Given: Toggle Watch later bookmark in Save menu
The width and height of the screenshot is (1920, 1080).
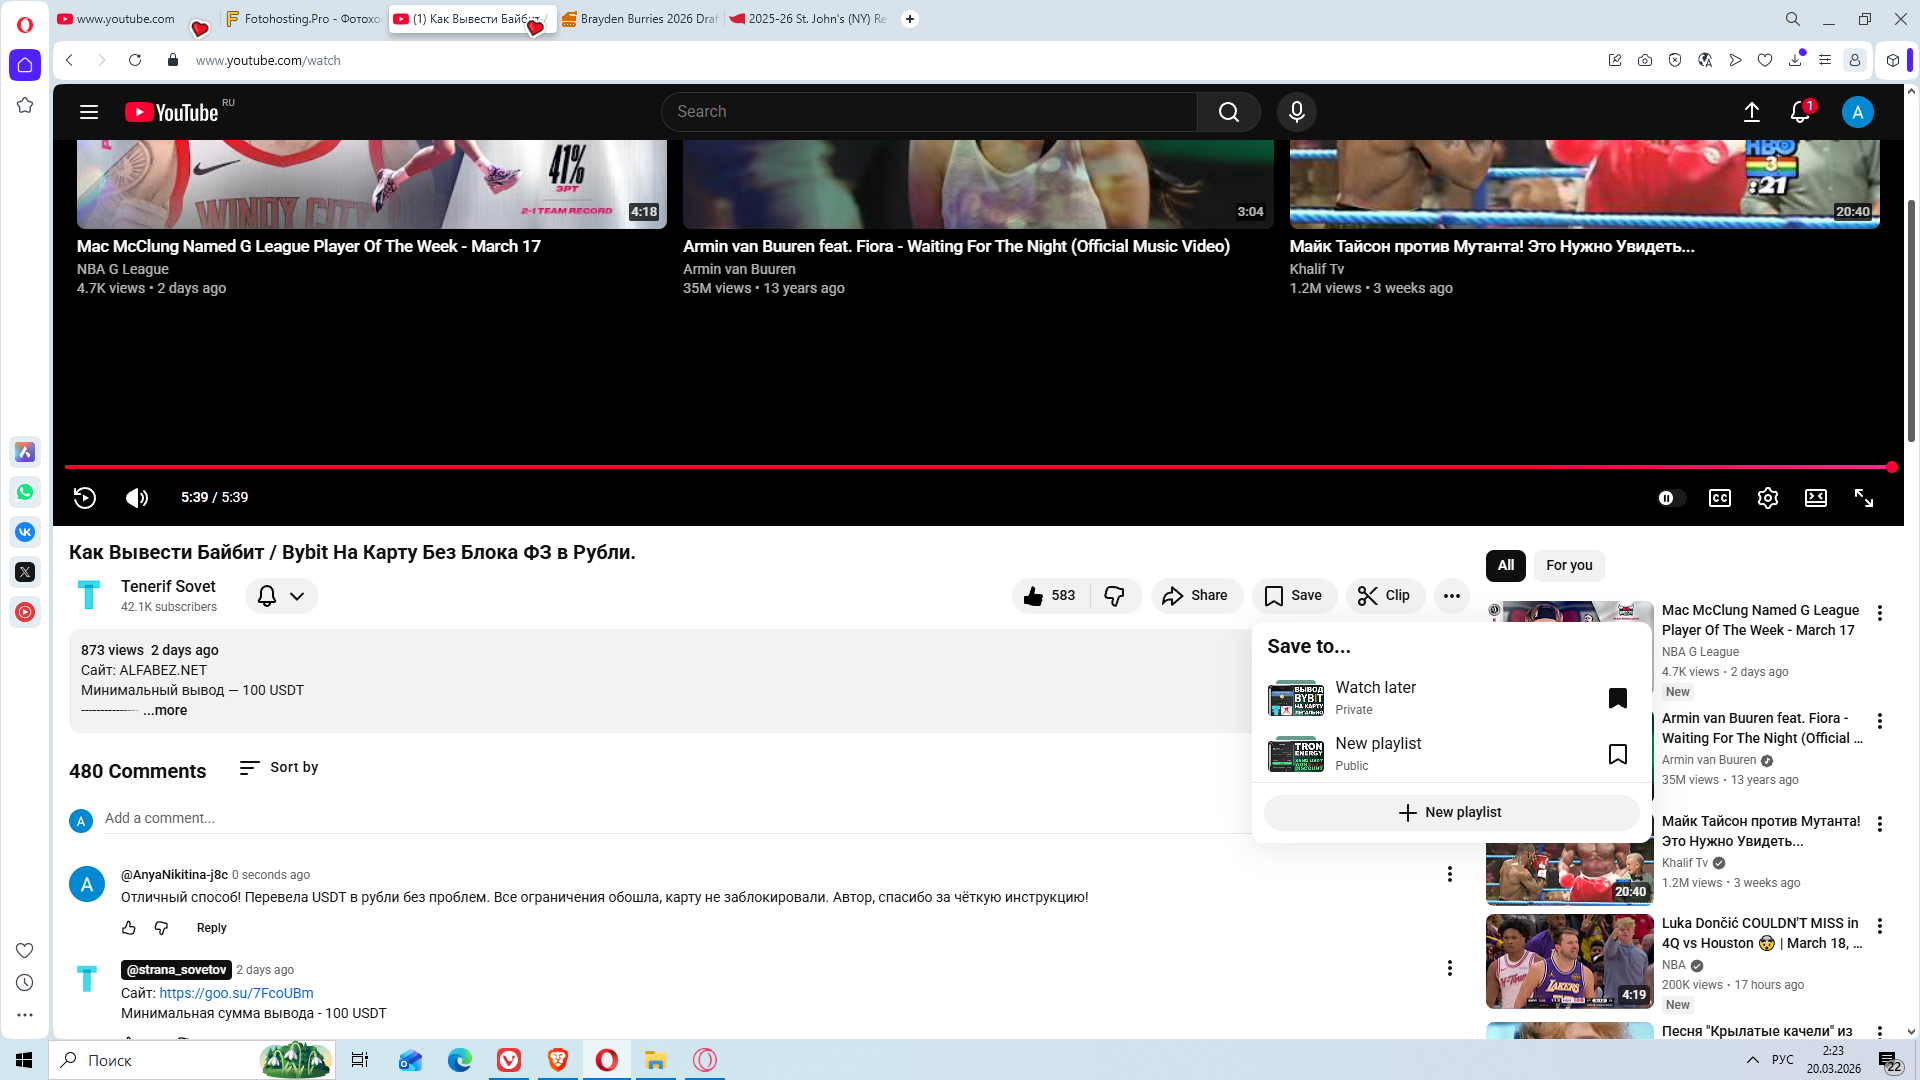Looking at the screenshot, I should click(1617, 698).
